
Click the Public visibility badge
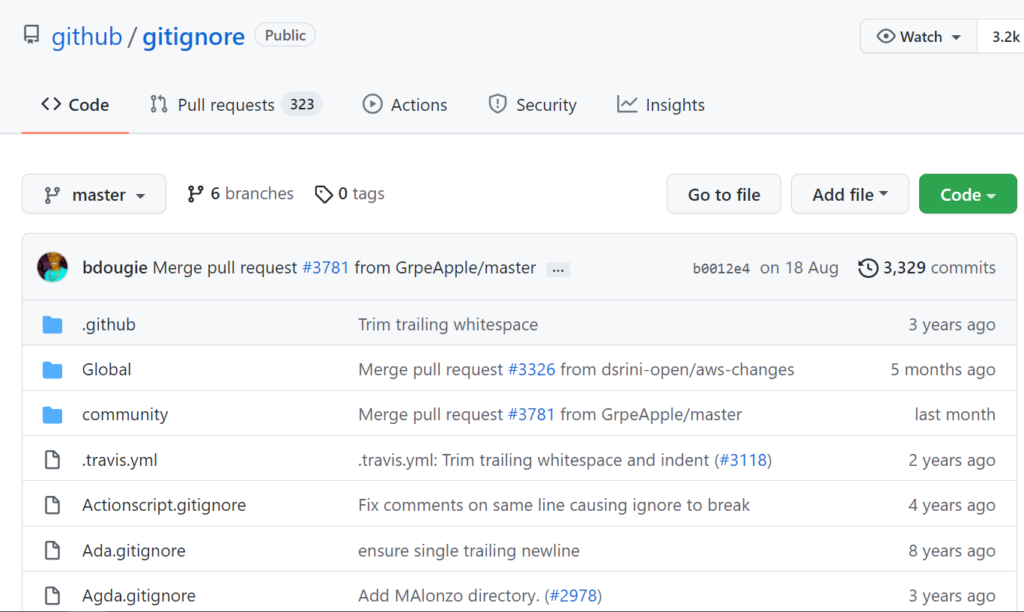pos(285,35)
